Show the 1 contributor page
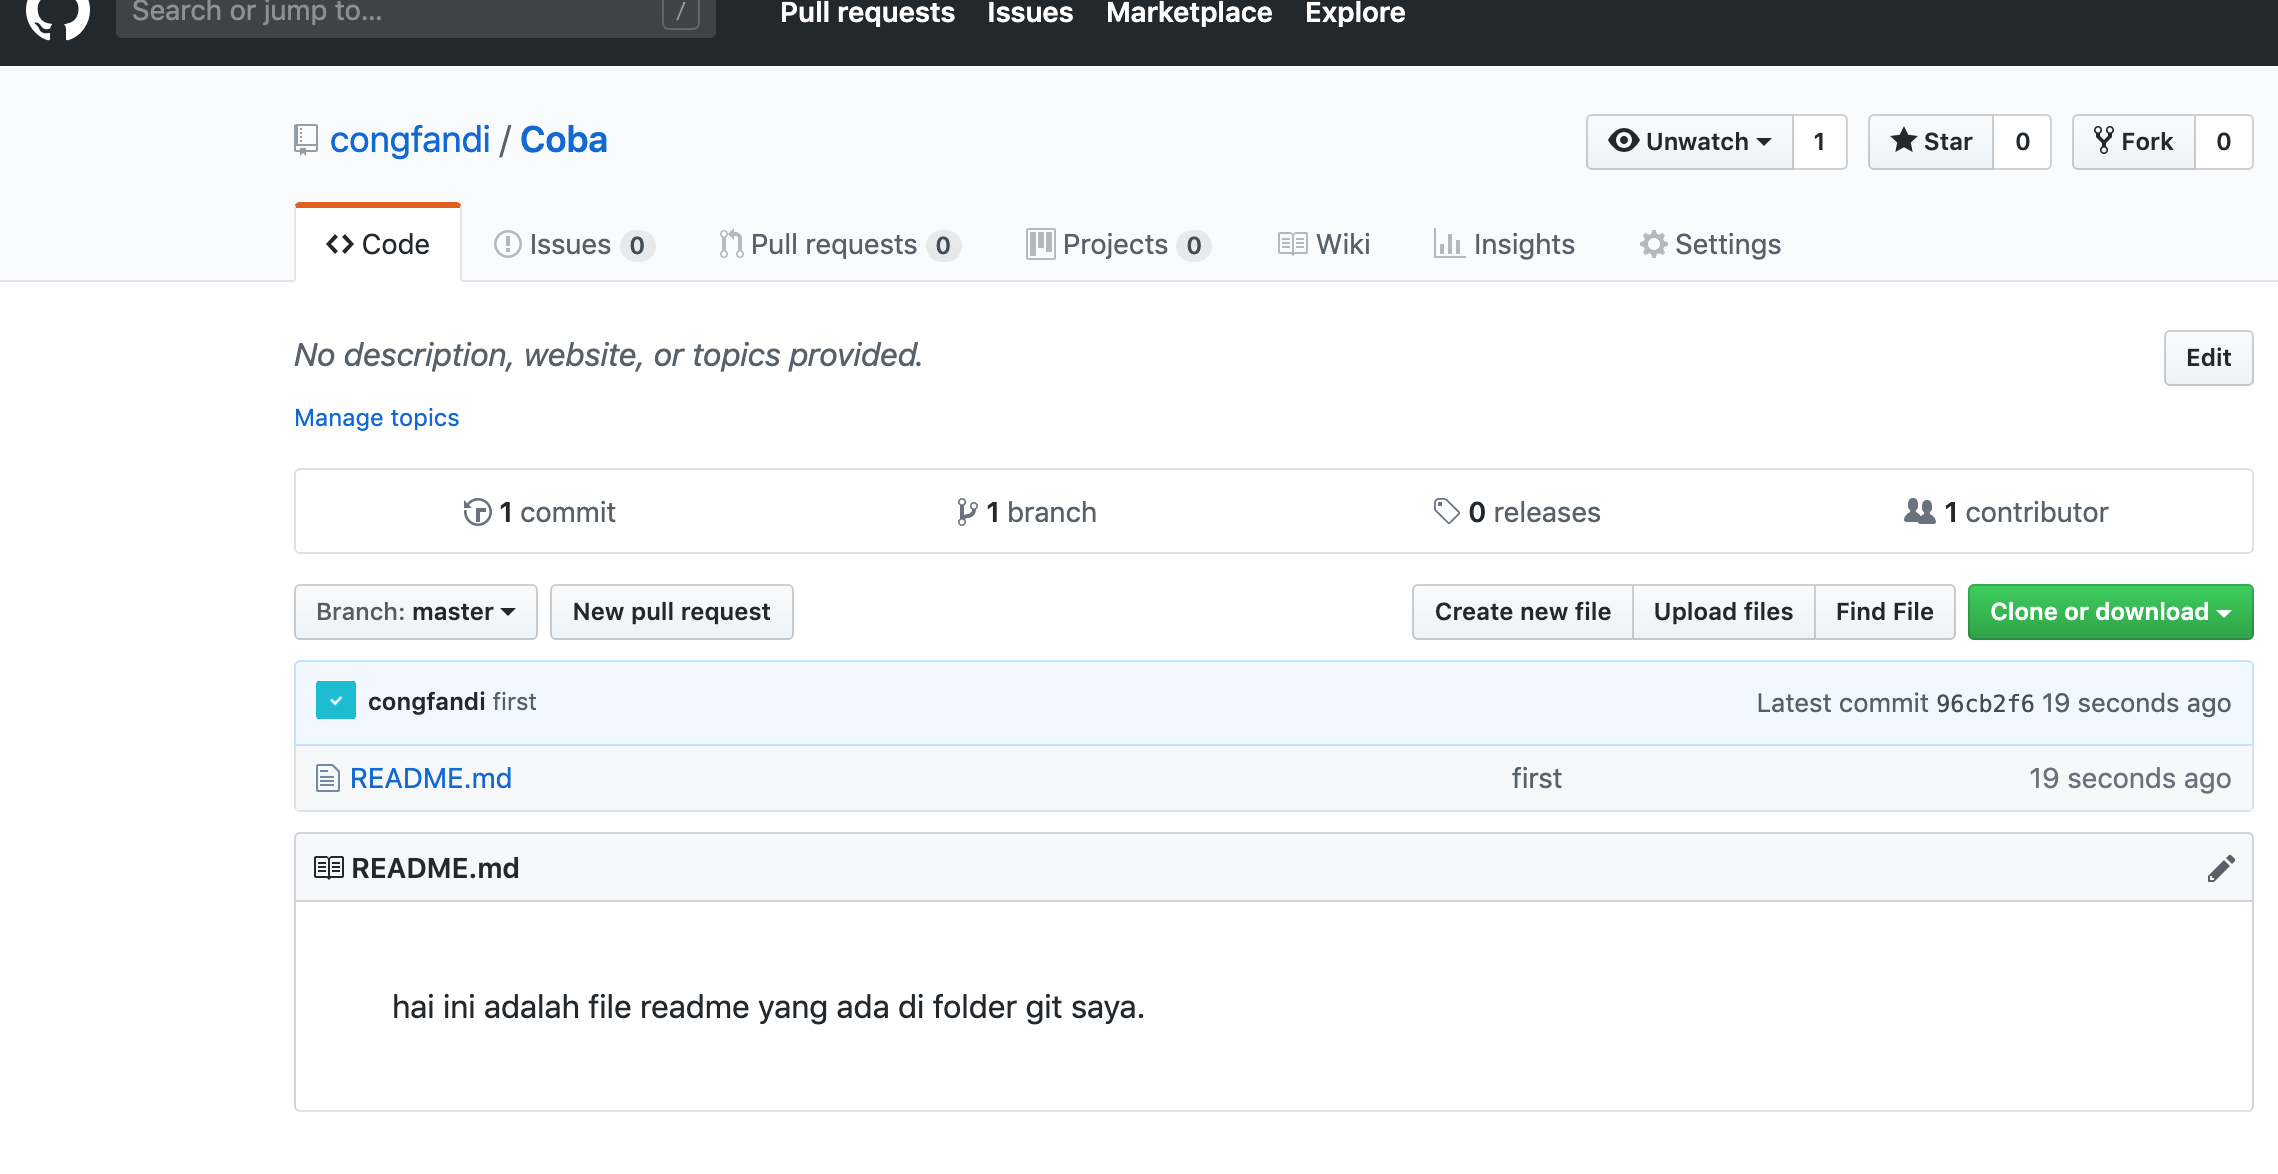 (2007, 512)
